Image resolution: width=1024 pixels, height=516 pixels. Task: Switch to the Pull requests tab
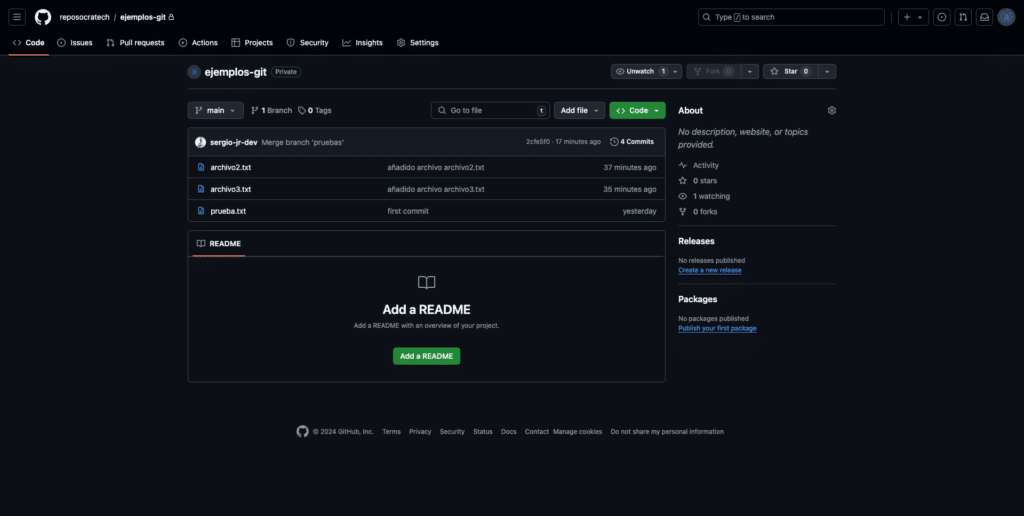pos(135,42)
